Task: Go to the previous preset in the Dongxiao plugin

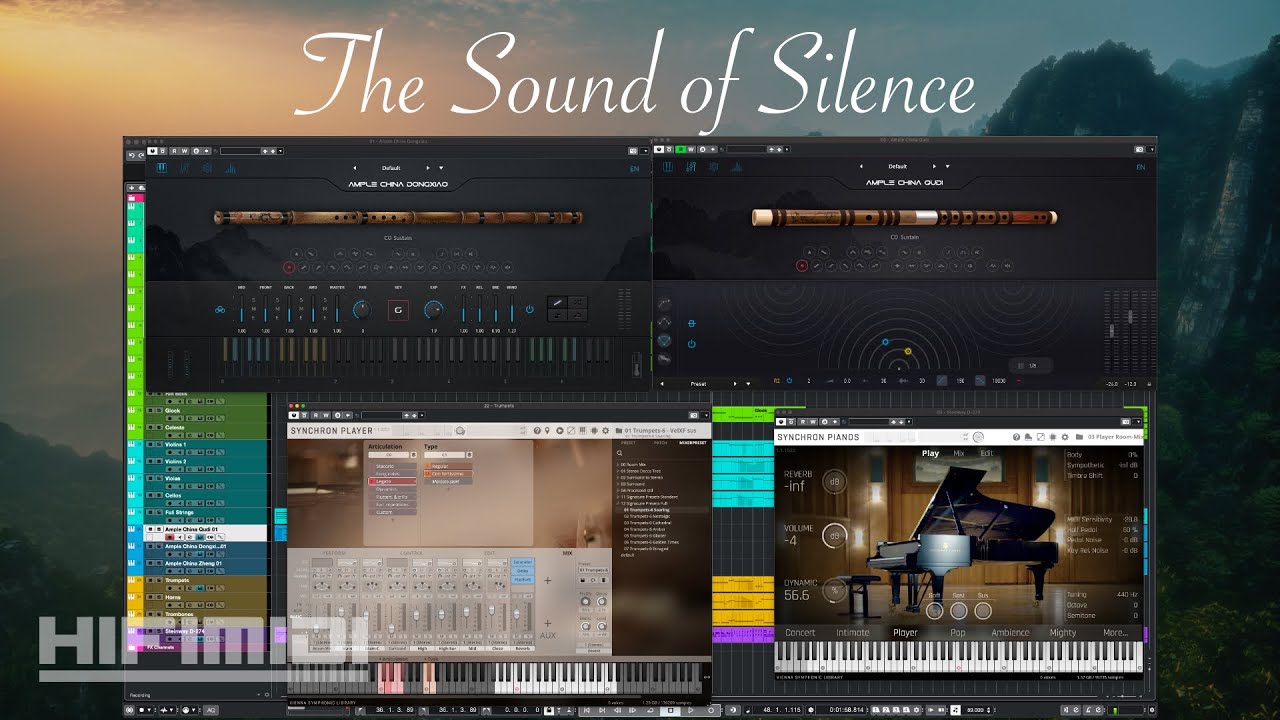Action: click(354, 168)
